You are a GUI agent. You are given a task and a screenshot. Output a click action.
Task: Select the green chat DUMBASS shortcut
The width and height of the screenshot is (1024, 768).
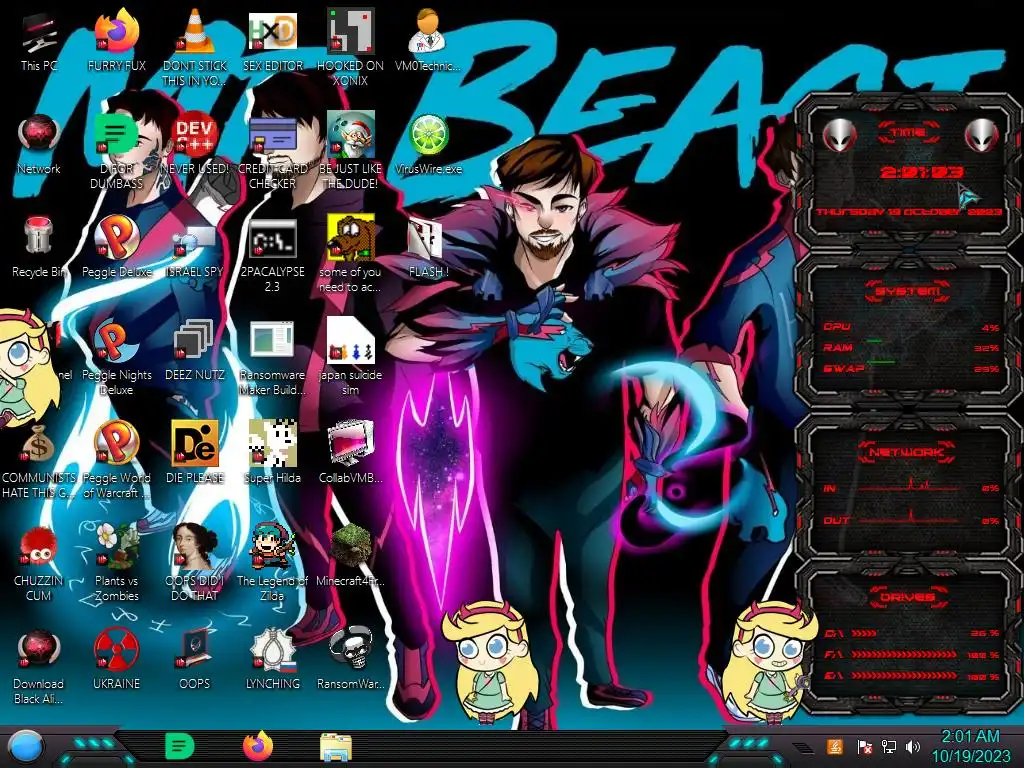[x=116, y=150]
